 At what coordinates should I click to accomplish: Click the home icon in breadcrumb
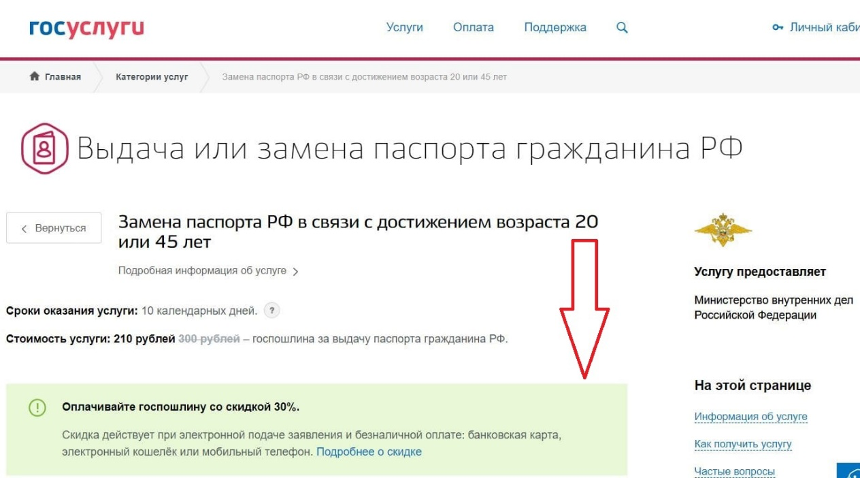click(x=34, y=76)
